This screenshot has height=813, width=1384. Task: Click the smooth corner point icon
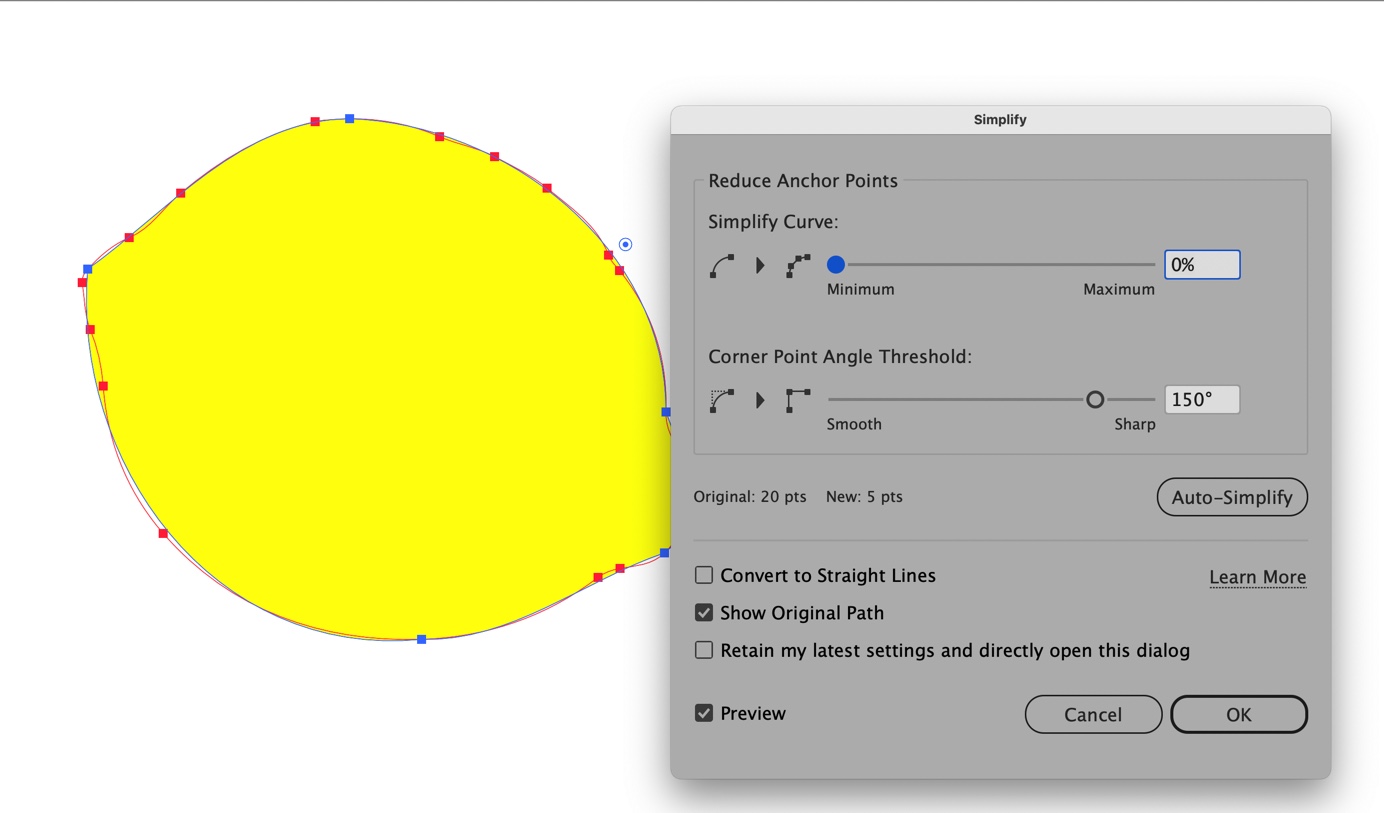point(722,399)
